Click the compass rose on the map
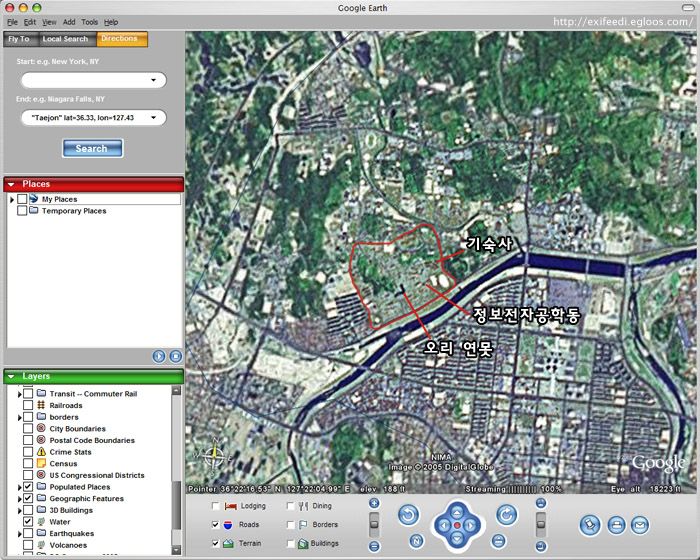700x560 pixels. (x=214, y=456)
